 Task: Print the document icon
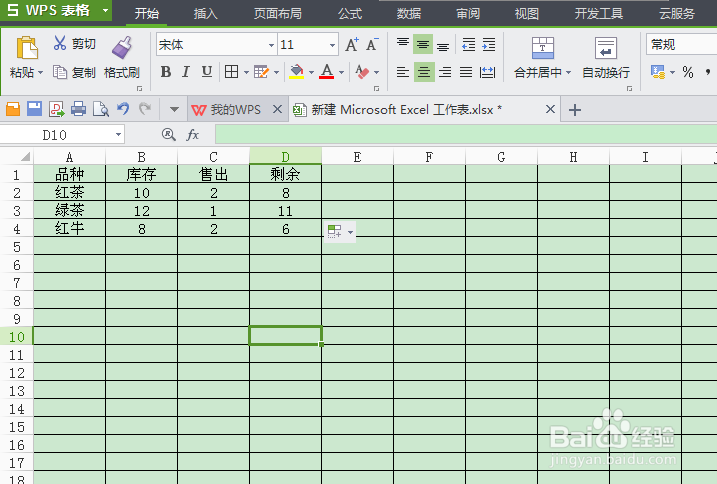[x=79, y=109]
